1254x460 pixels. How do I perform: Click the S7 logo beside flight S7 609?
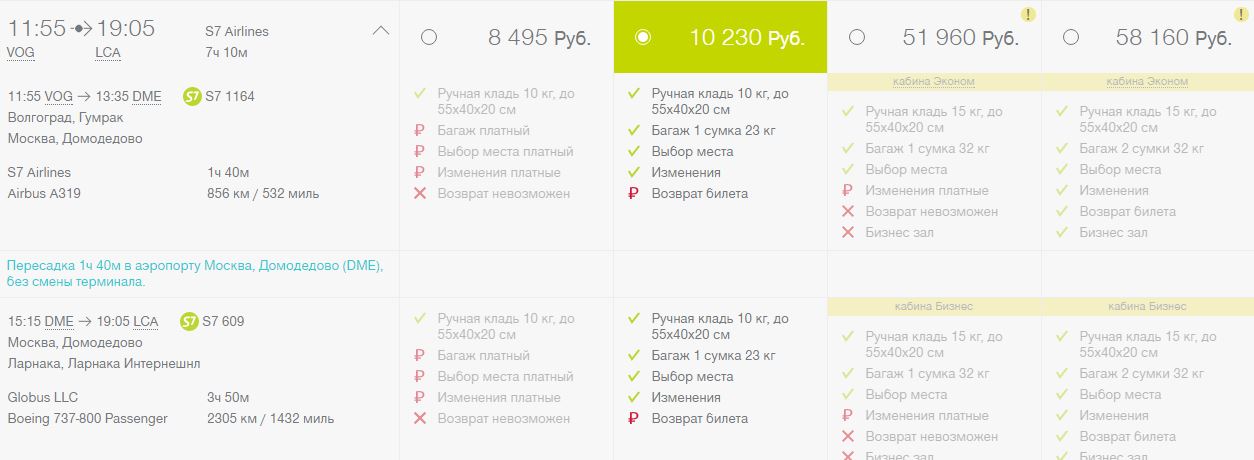point(190,322)
